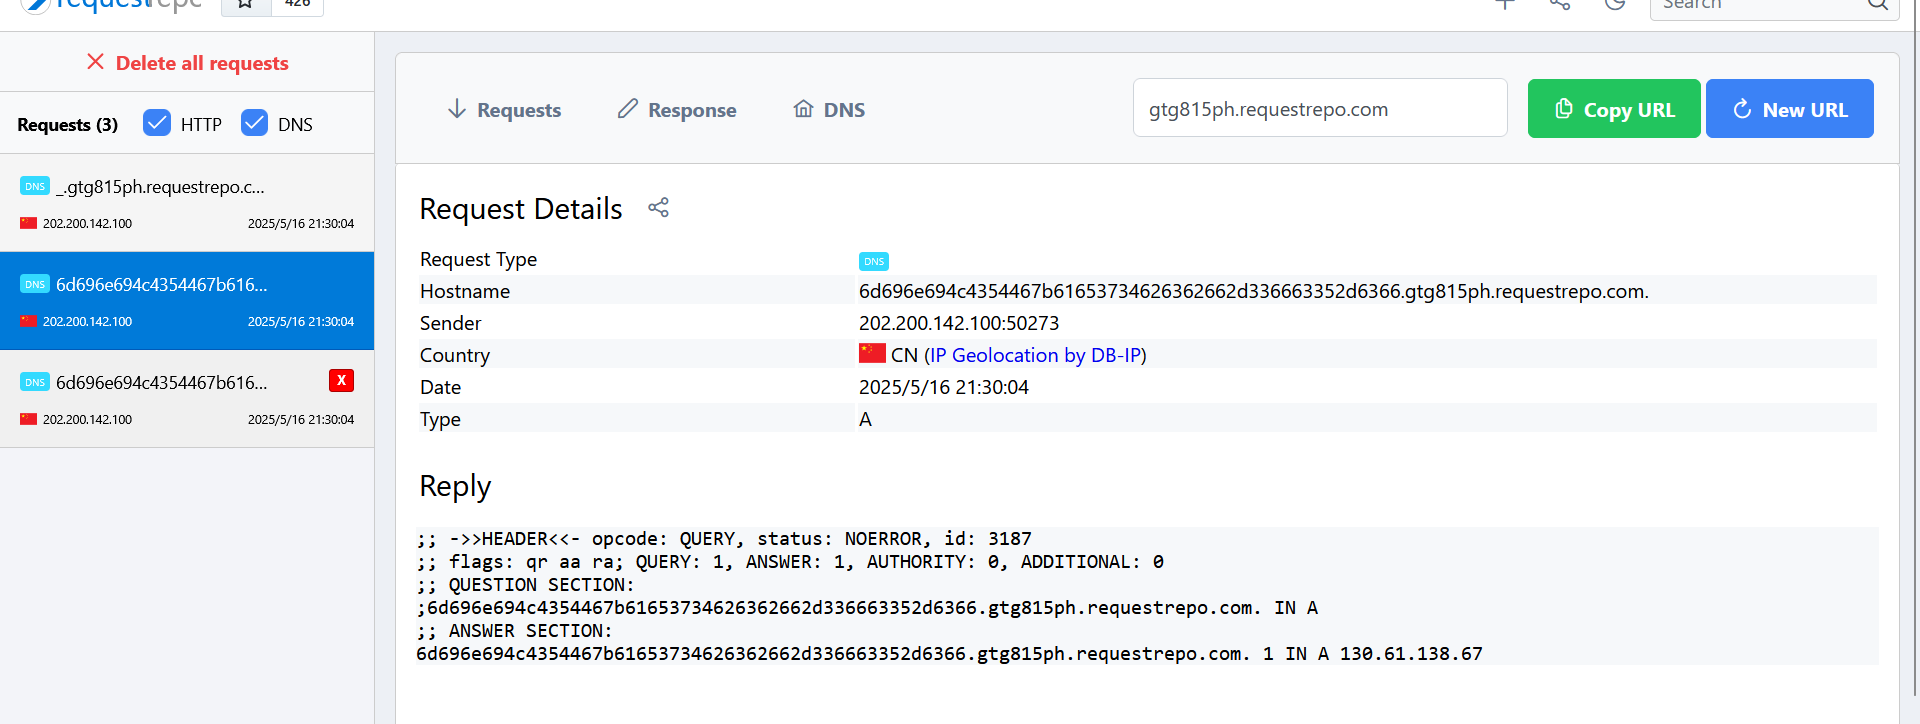The height and width of the screenshot is (724, 1920).
Task: Click the flag icon in highlighted request row
Action: click(x=28, y=321)
